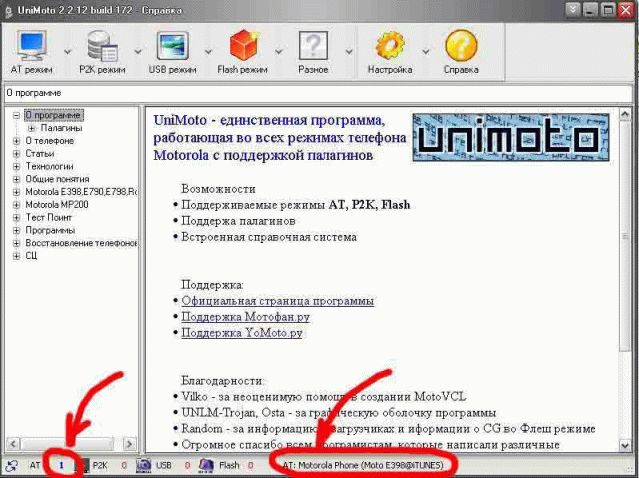Open the AT режим toolbar icon
The width and height of the screenshot is (639, 478).
point(32,45)
